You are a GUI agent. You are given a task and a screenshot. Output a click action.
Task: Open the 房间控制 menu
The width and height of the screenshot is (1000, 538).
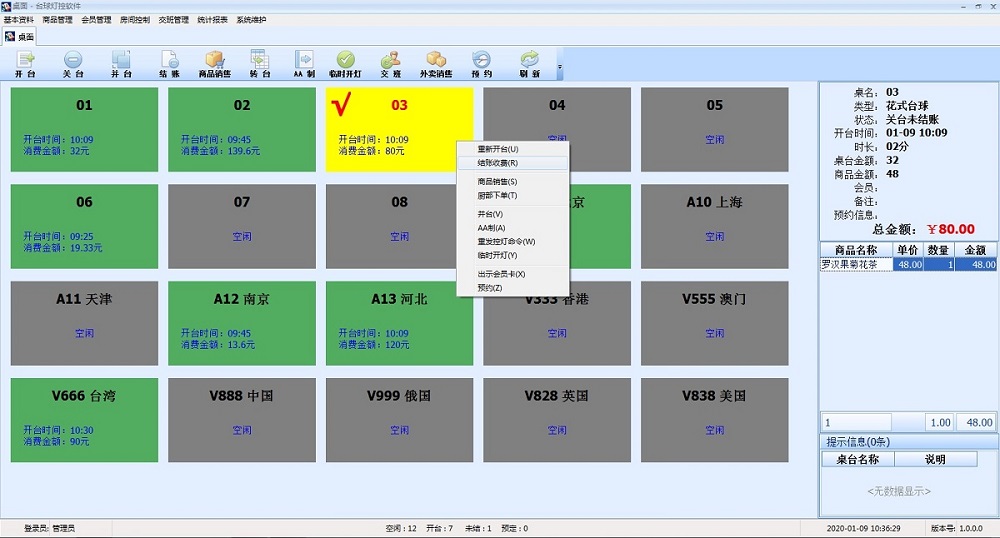135,20
